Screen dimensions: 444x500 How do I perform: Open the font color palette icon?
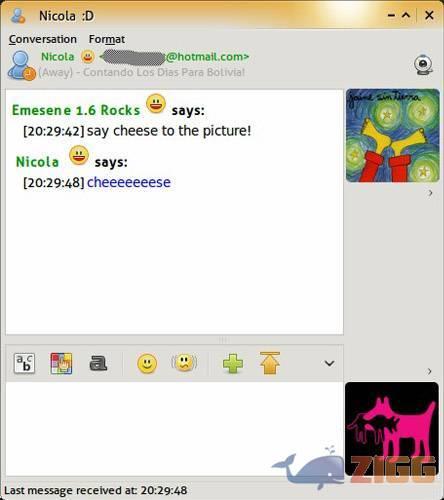point(61,363)
